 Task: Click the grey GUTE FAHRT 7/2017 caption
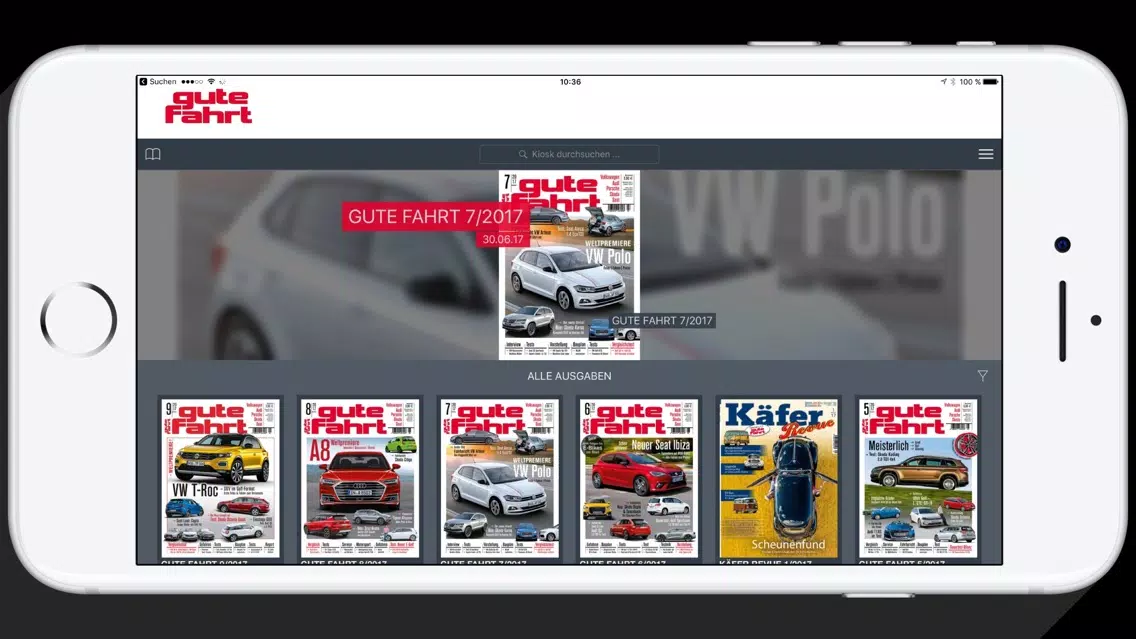[x=662, y=320]
